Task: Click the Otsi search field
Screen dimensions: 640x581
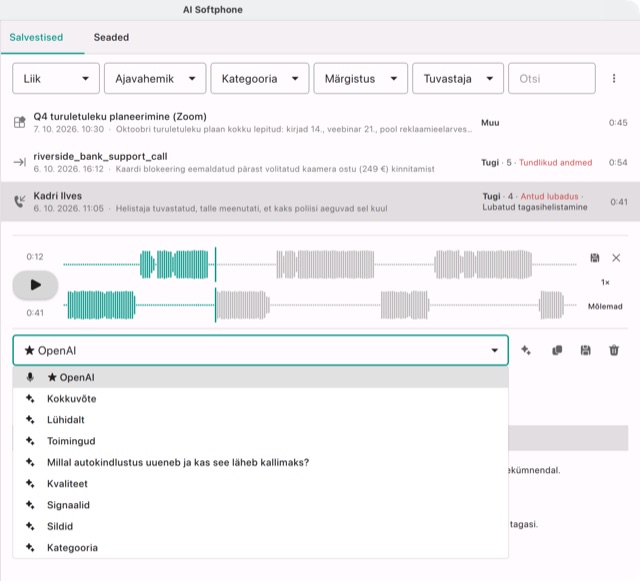Action: 552,78
